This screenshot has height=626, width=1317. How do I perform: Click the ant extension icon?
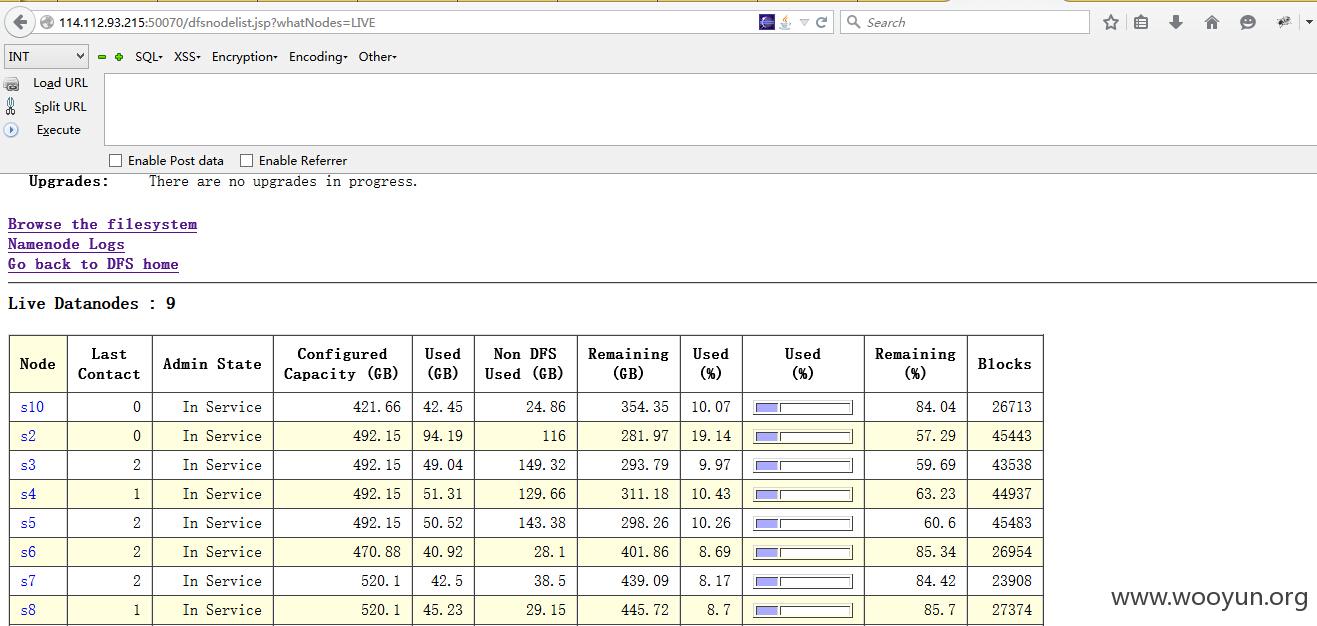point(1284,22)
